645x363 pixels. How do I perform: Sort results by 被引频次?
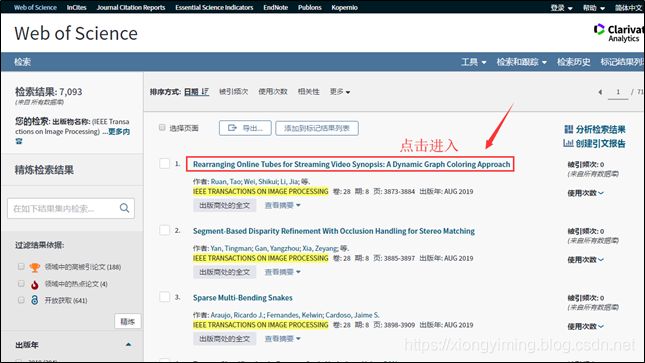click(x=234, y=92)
